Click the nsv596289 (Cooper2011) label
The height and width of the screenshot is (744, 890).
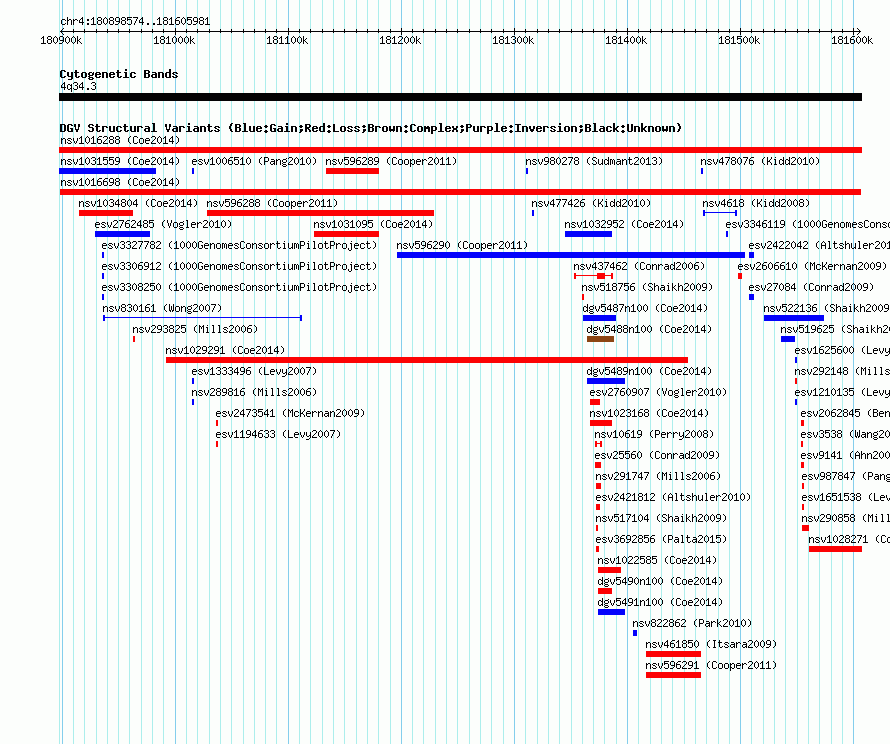tap(391, 161)
